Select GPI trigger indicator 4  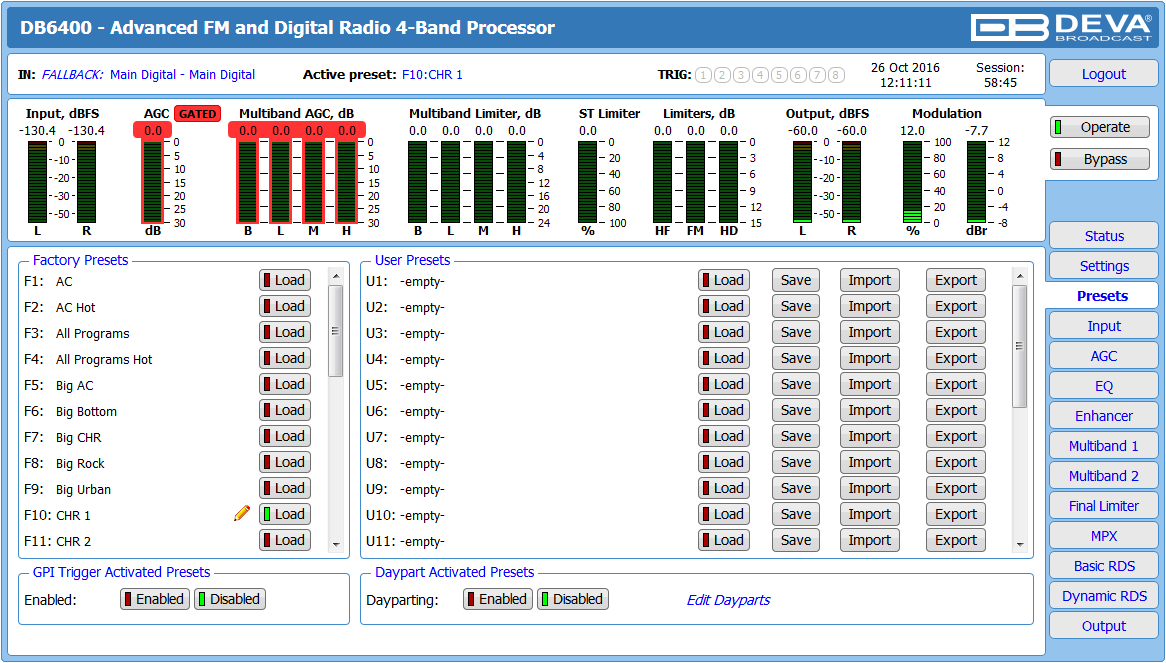pos(760,74)
